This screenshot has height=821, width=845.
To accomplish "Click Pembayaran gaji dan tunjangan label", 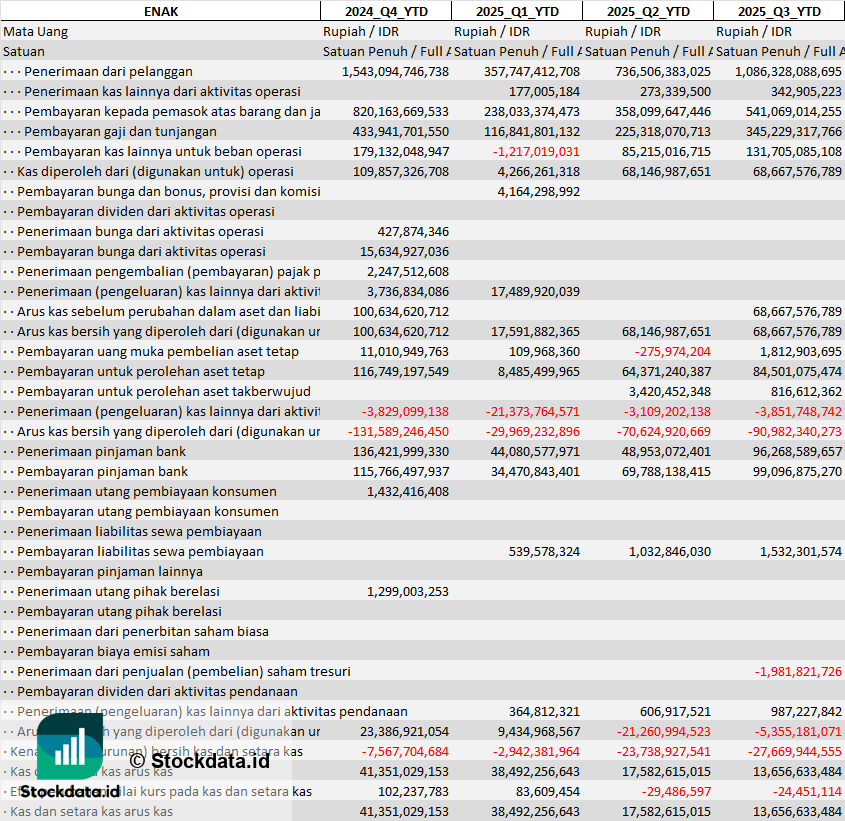I will 120,132.
